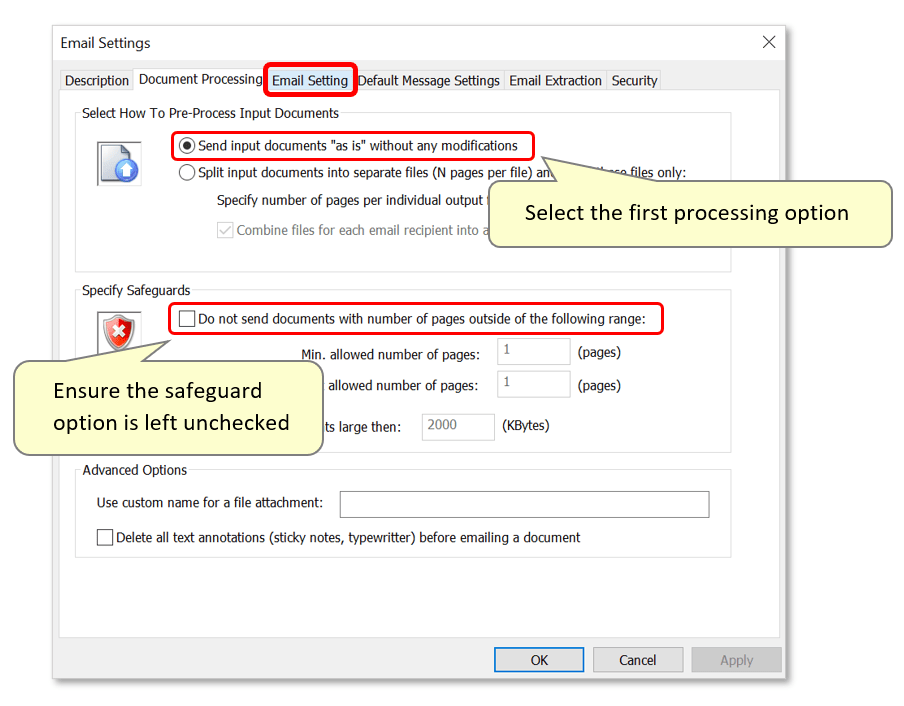Switch to the Email Extraction tab
Screen dimensions: 904x706
pos(555,80)
